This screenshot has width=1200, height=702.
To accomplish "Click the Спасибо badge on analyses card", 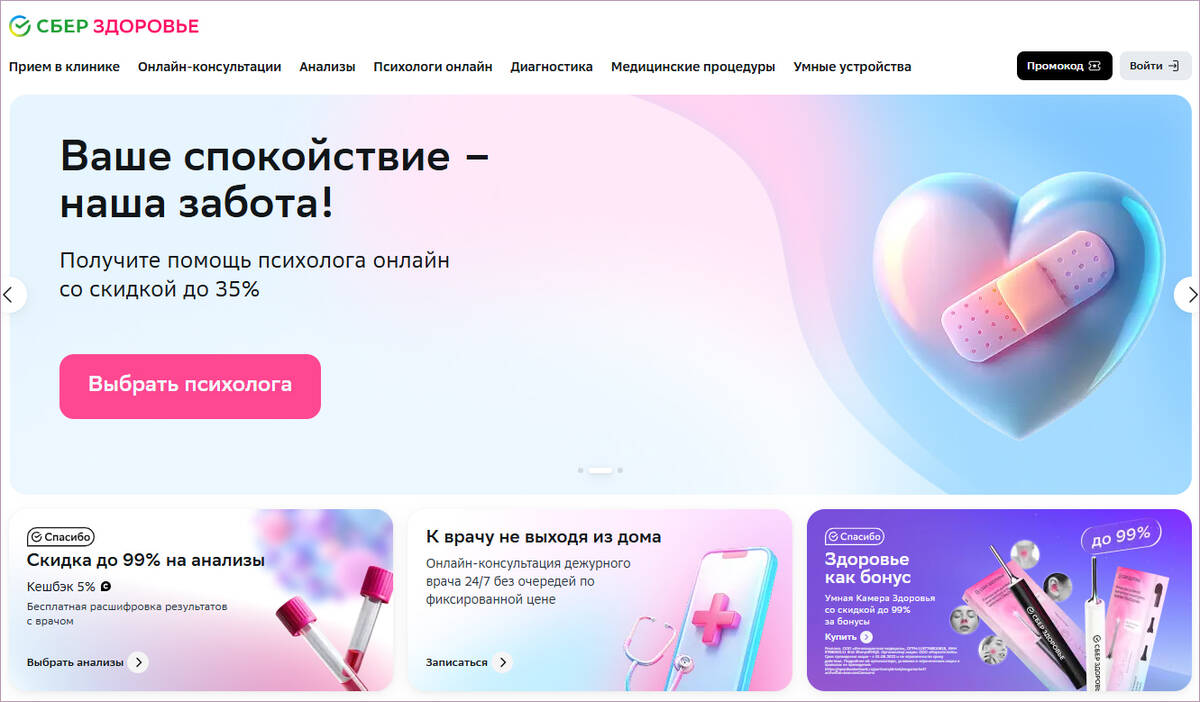I will point(61,537).
